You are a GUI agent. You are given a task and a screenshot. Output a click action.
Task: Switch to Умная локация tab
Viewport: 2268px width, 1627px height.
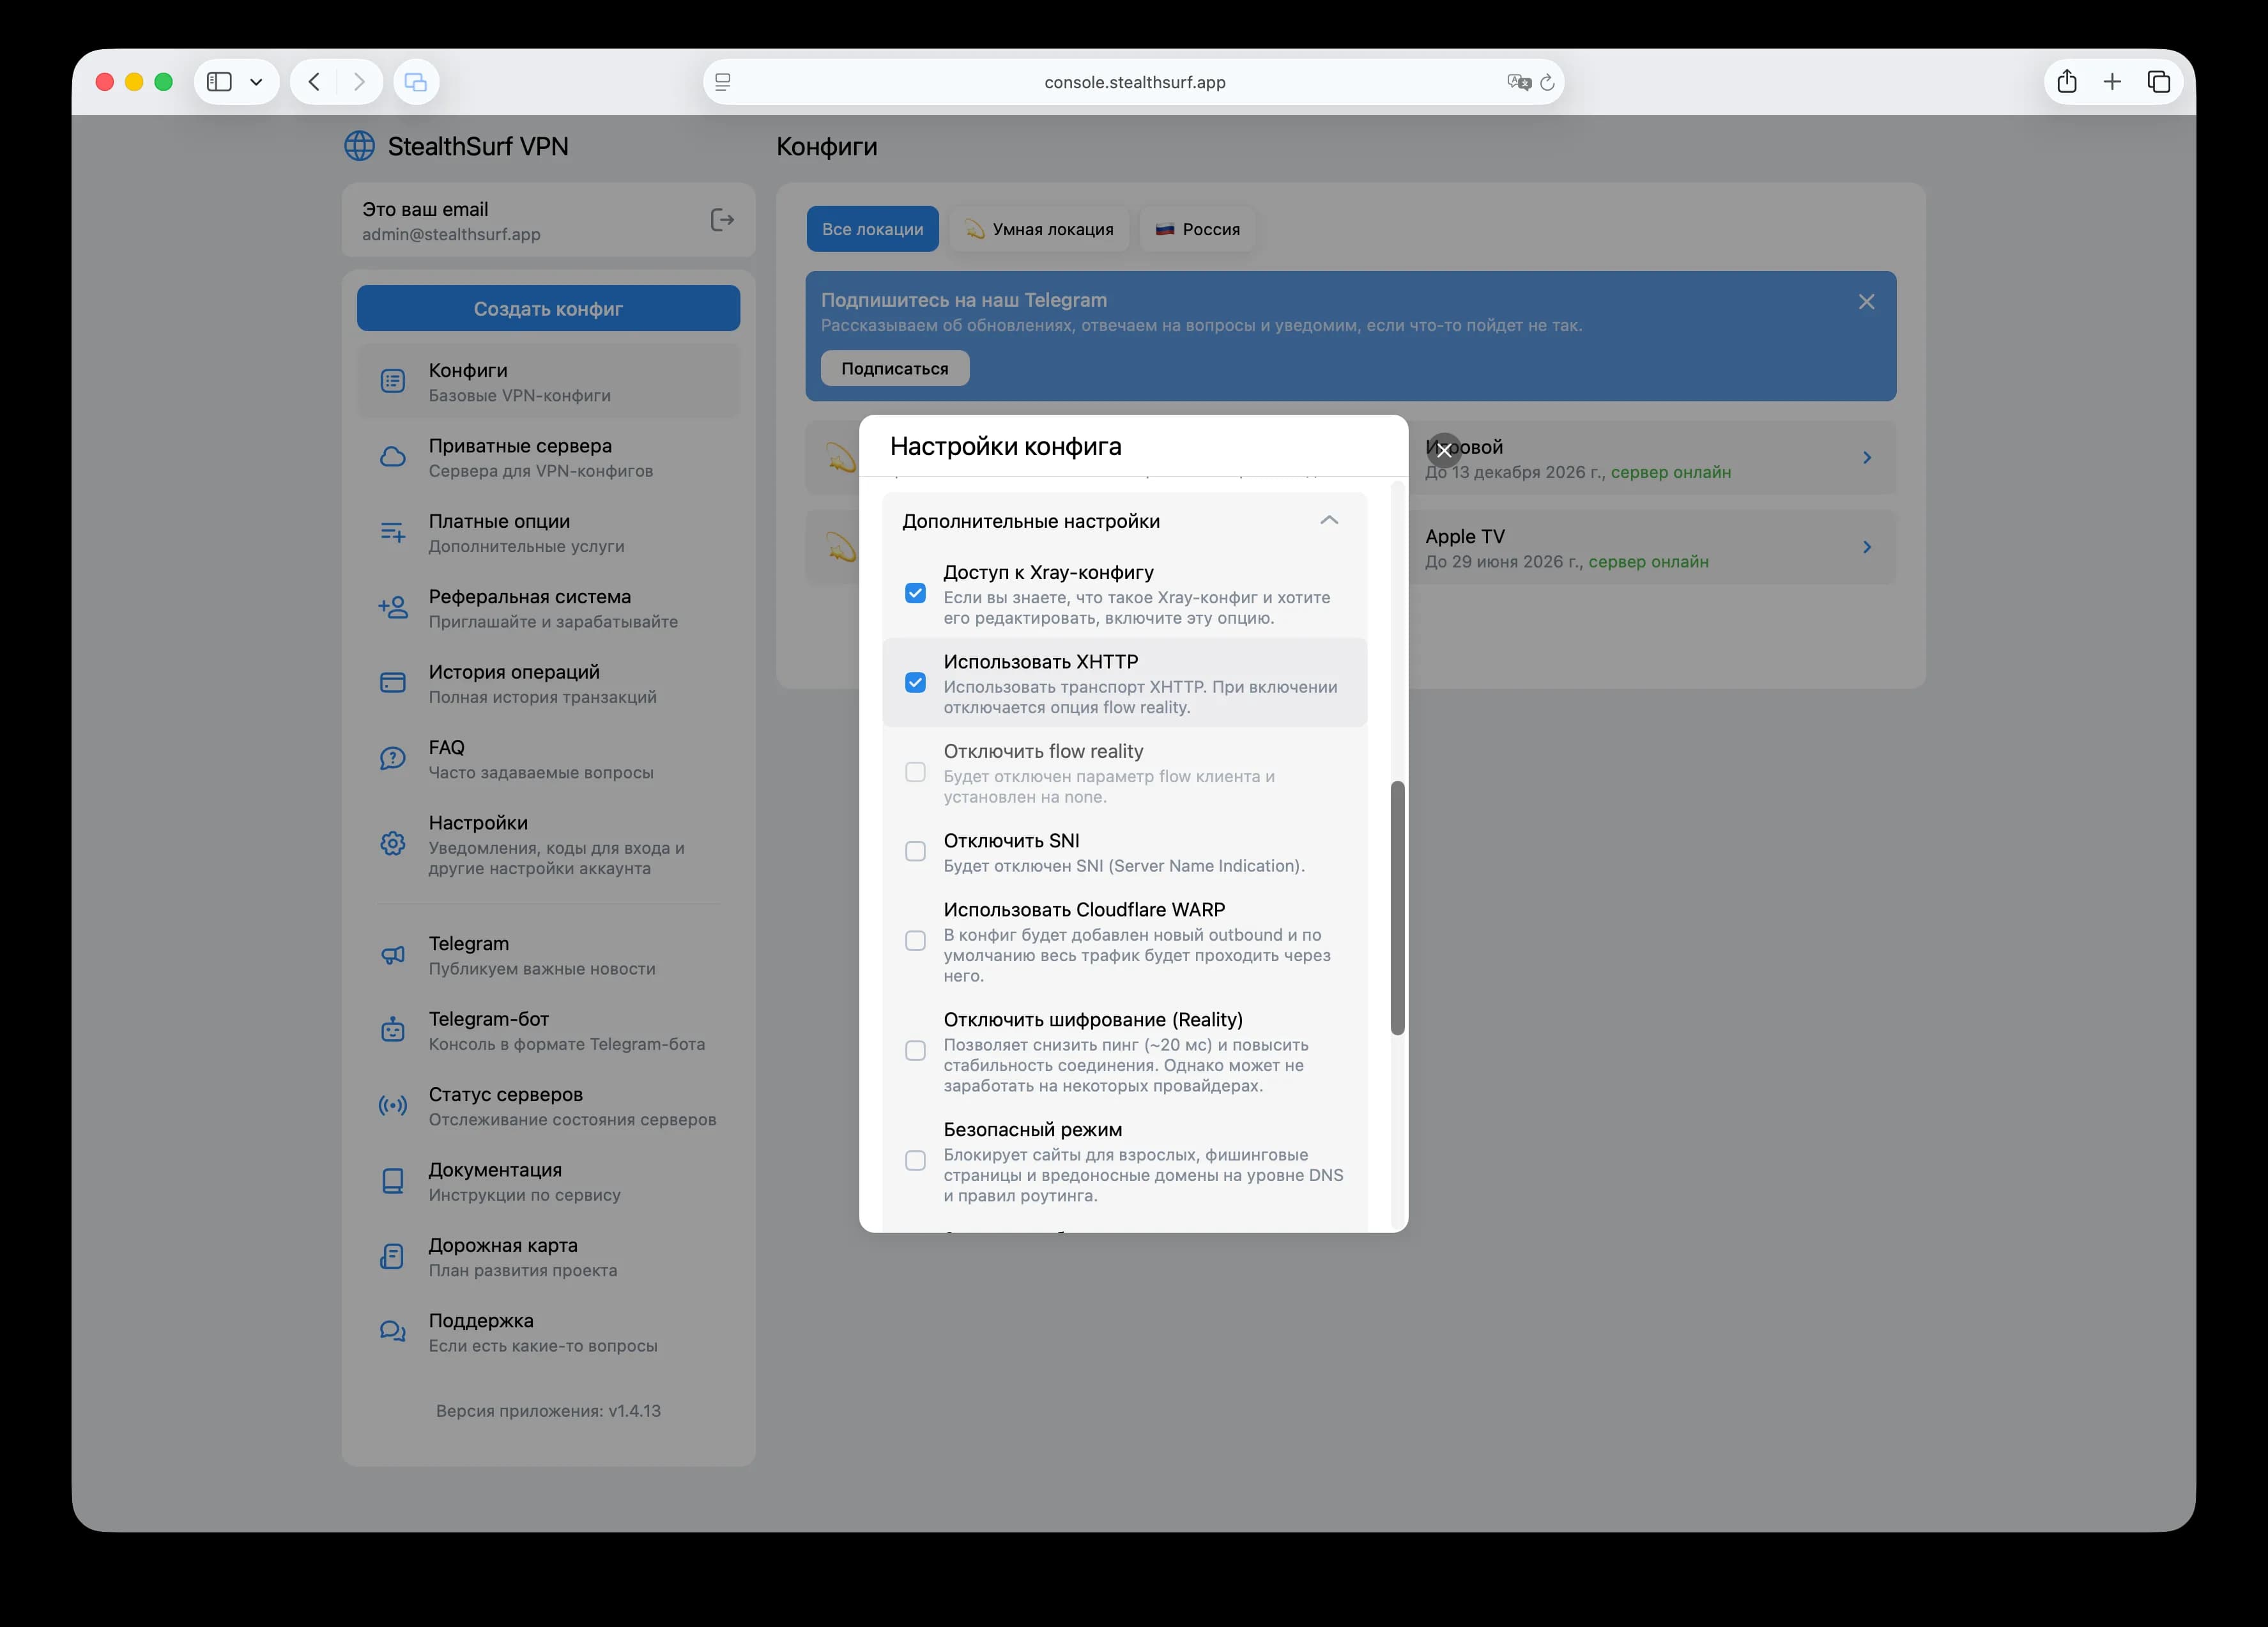(1039, 229)
